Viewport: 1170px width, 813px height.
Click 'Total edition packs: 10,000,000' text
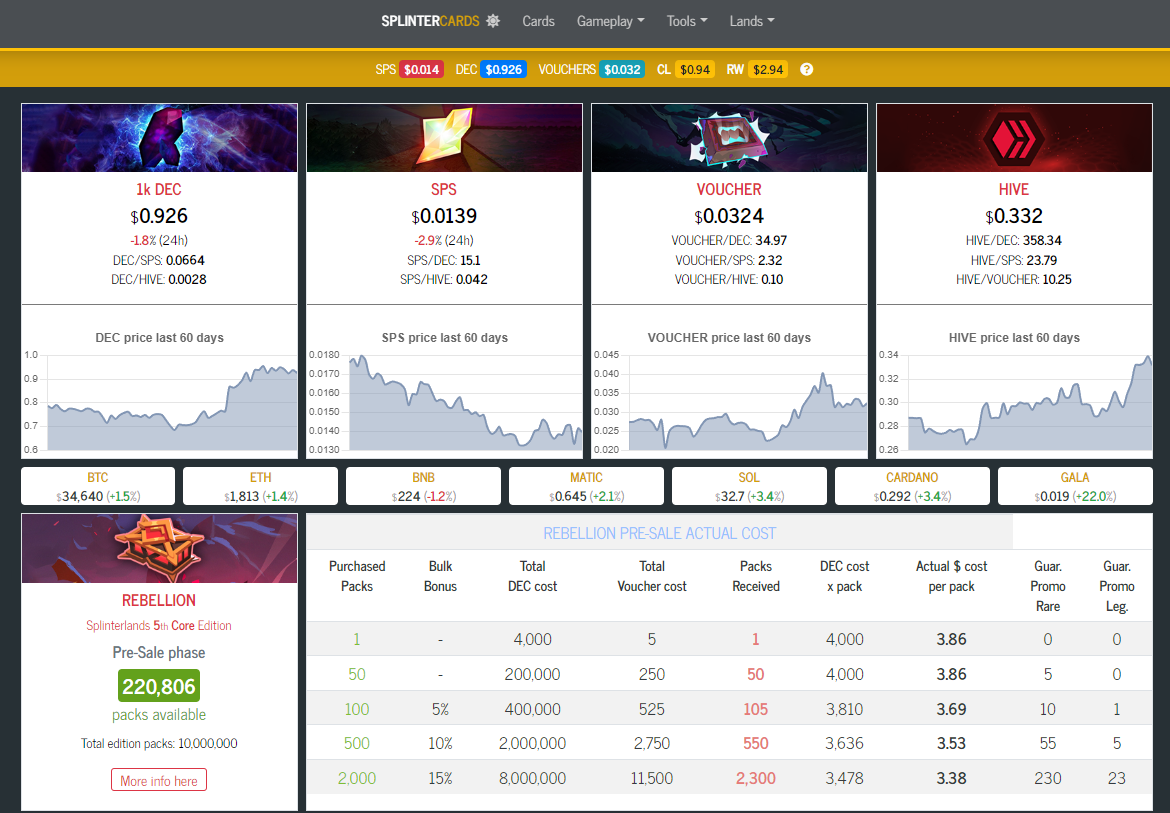point(159,744)
